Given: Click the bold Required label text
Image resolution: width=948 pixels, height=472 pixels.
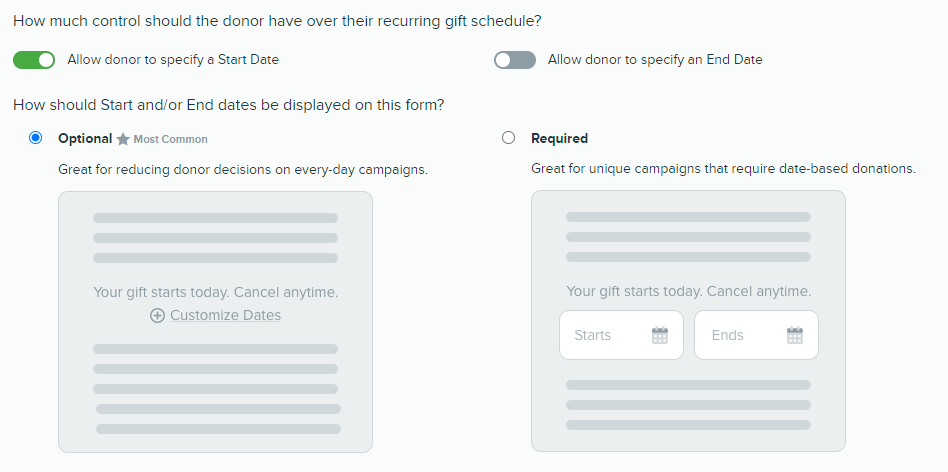Looking at the screenshot, I should pyautogui.click(x=559, y=139).
